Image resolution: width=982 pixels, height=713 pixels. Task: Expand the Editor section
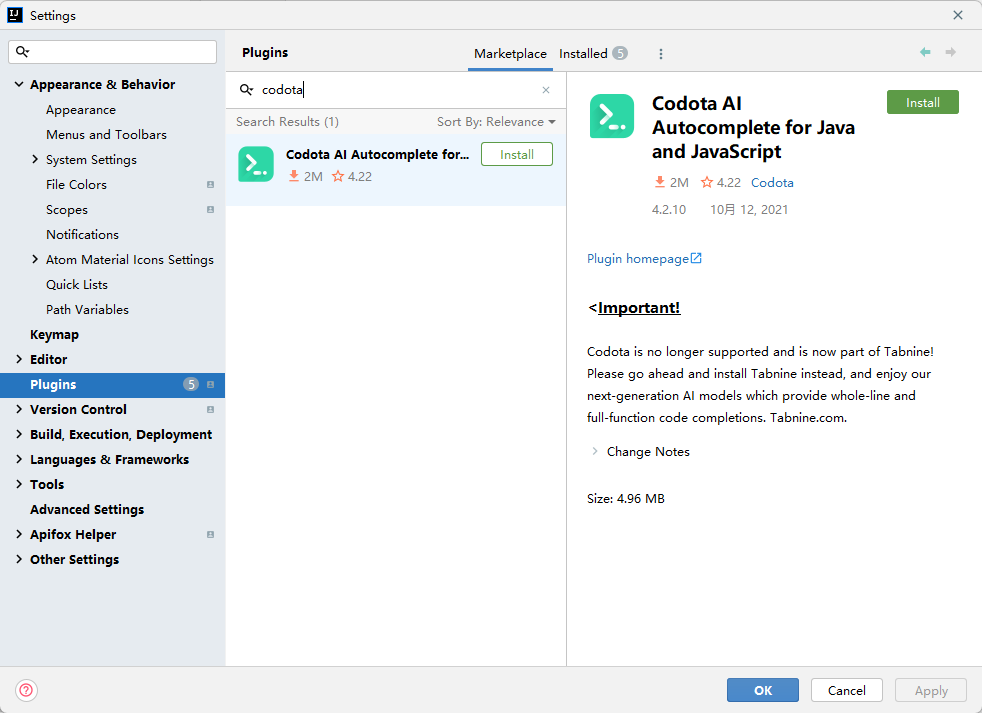click(19, 360)
